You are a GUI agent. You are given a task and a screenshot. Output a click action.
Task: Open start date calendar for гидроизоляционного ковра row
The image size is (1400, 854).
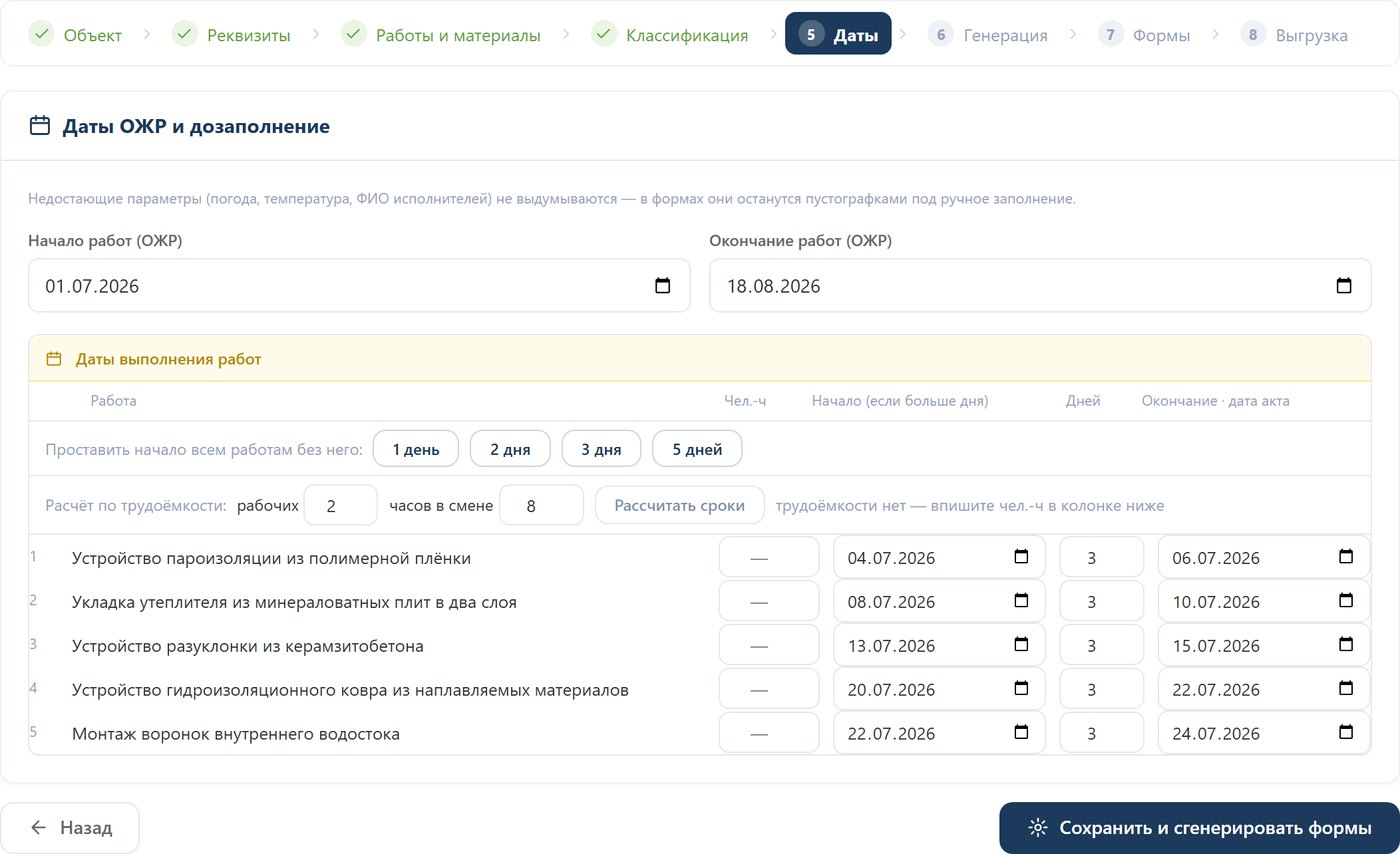click(x=1021, y=689)
